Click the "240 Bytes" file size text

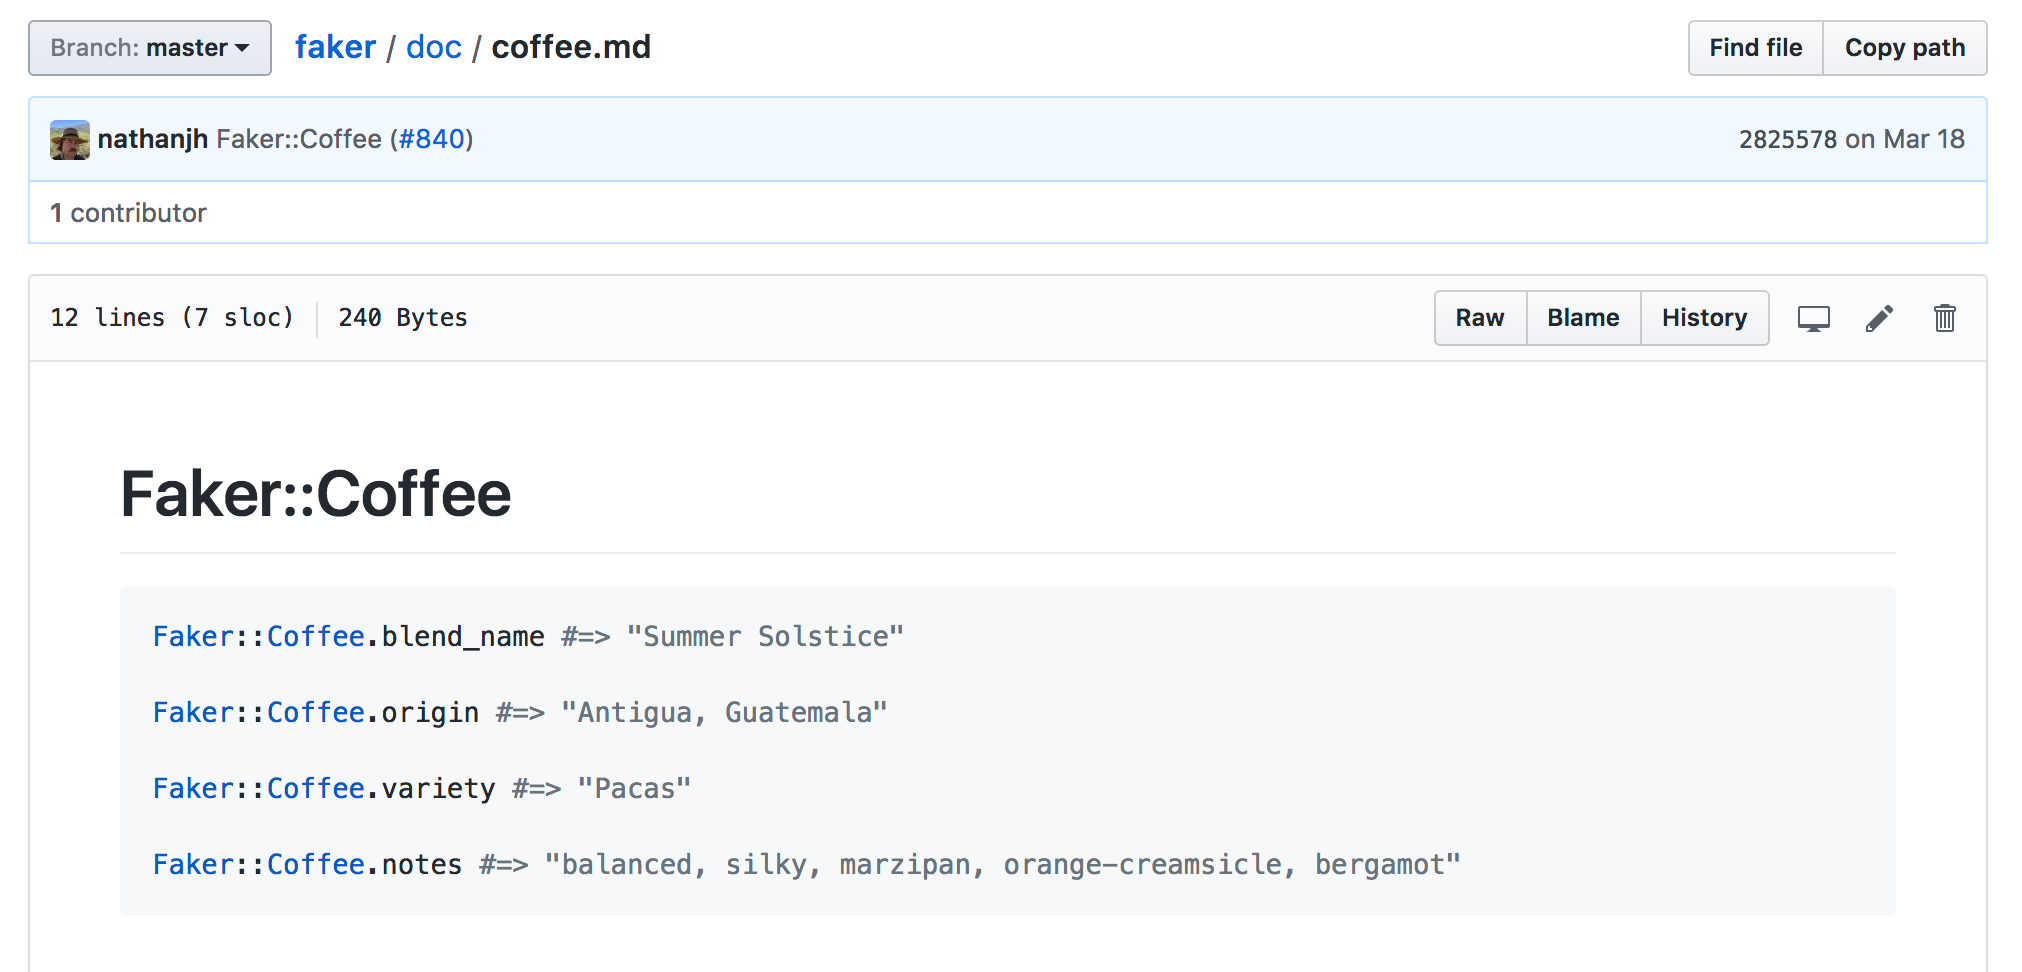pyautogui.click(x=403, y=318)
